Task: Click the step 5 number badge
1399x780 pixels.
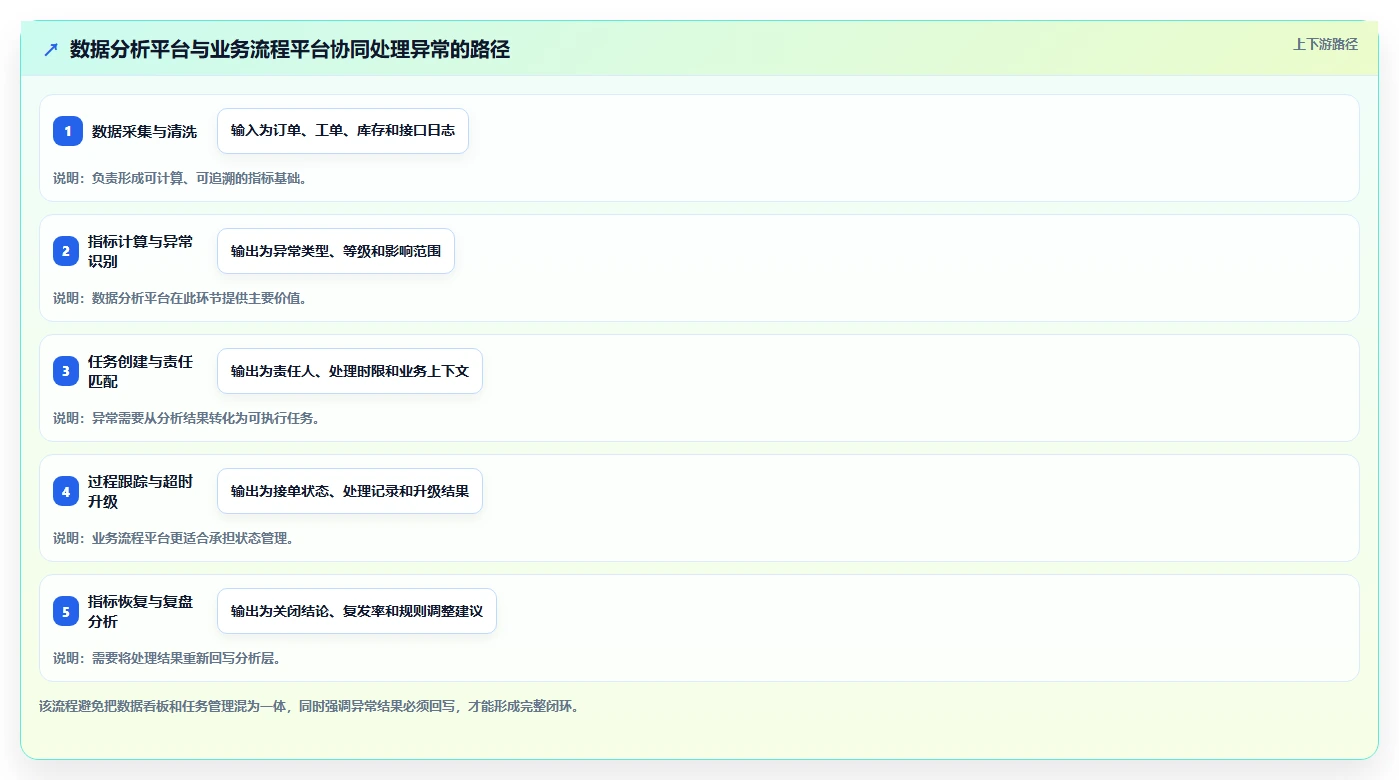Action: [66, 611]
